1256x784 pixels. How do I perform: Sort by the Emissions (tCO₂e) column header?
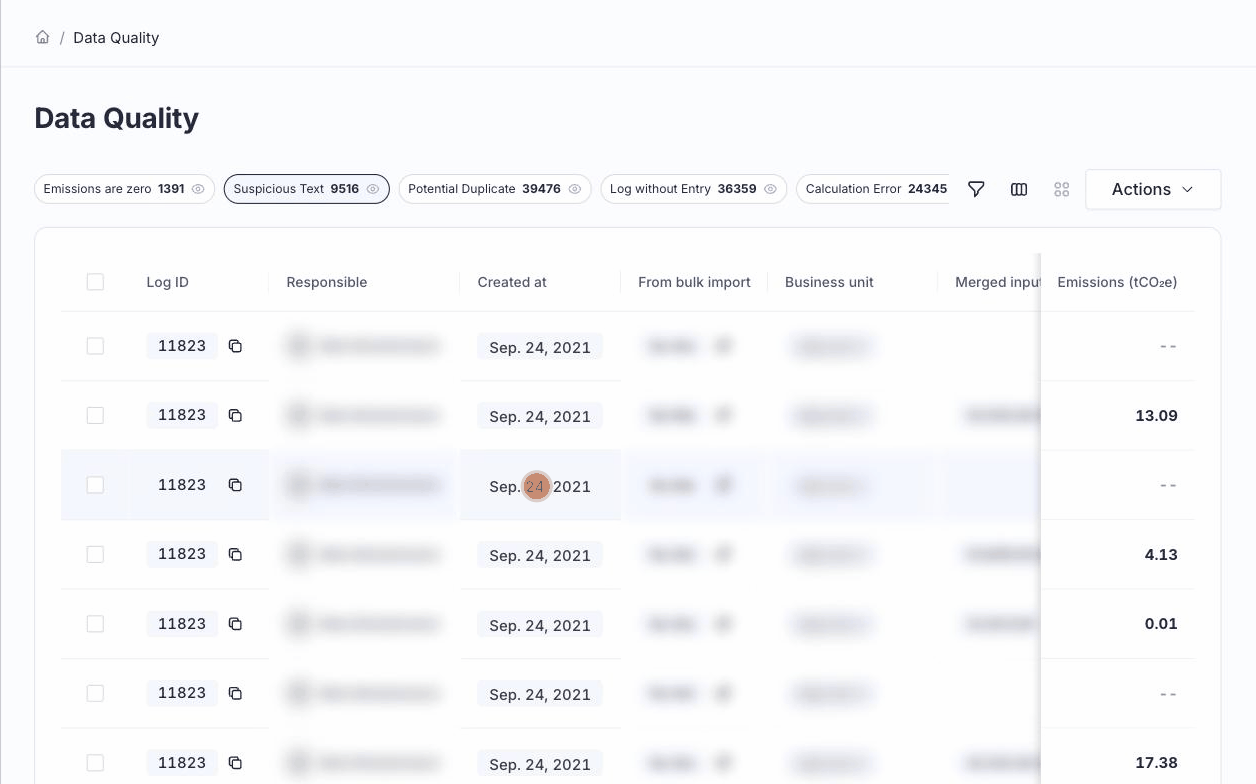point(1117,282)
